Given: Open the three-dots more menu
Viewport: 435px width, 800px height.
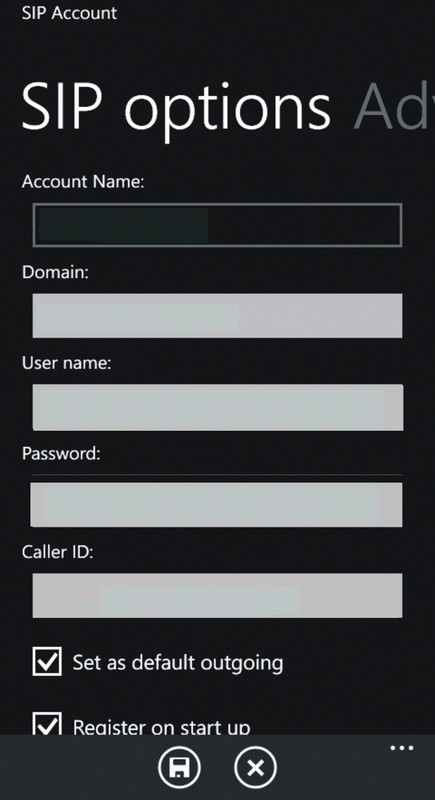Looking at the screenshot, I should (x=402, y=748).
